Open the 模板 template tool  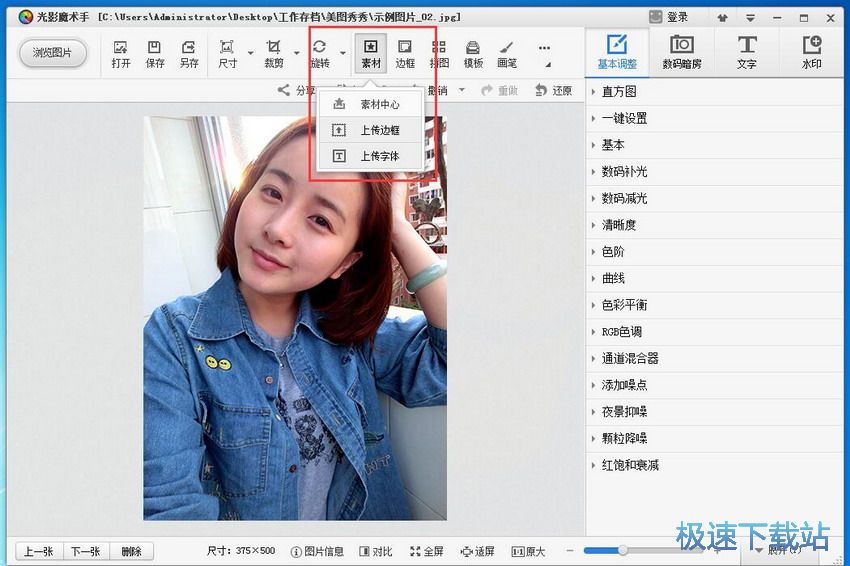coord(473,54)
